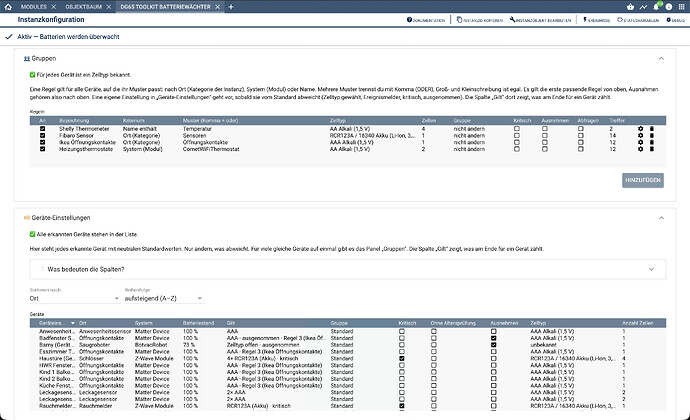
Task: Click the Aktiv status checkmark icon
Action: tap(8, 37)
